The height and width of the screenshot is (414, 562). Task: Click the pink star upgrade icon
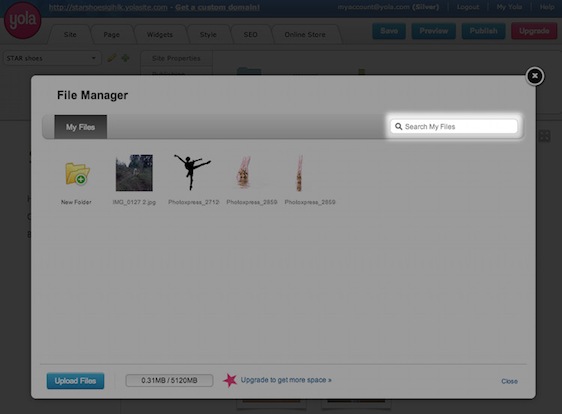(230, 380)
